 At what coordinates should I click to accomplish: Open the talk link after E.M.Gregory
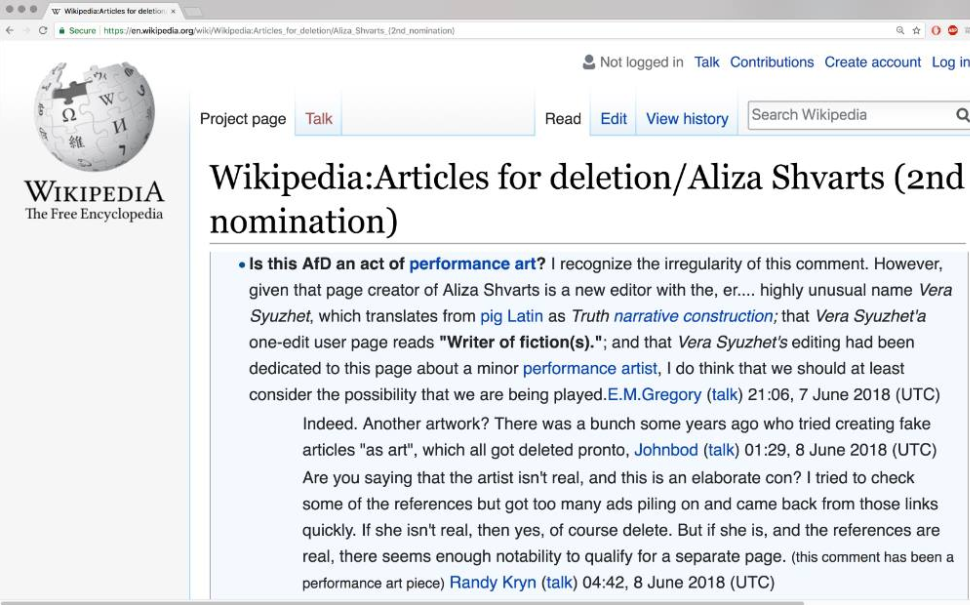(x=724, y=395)
